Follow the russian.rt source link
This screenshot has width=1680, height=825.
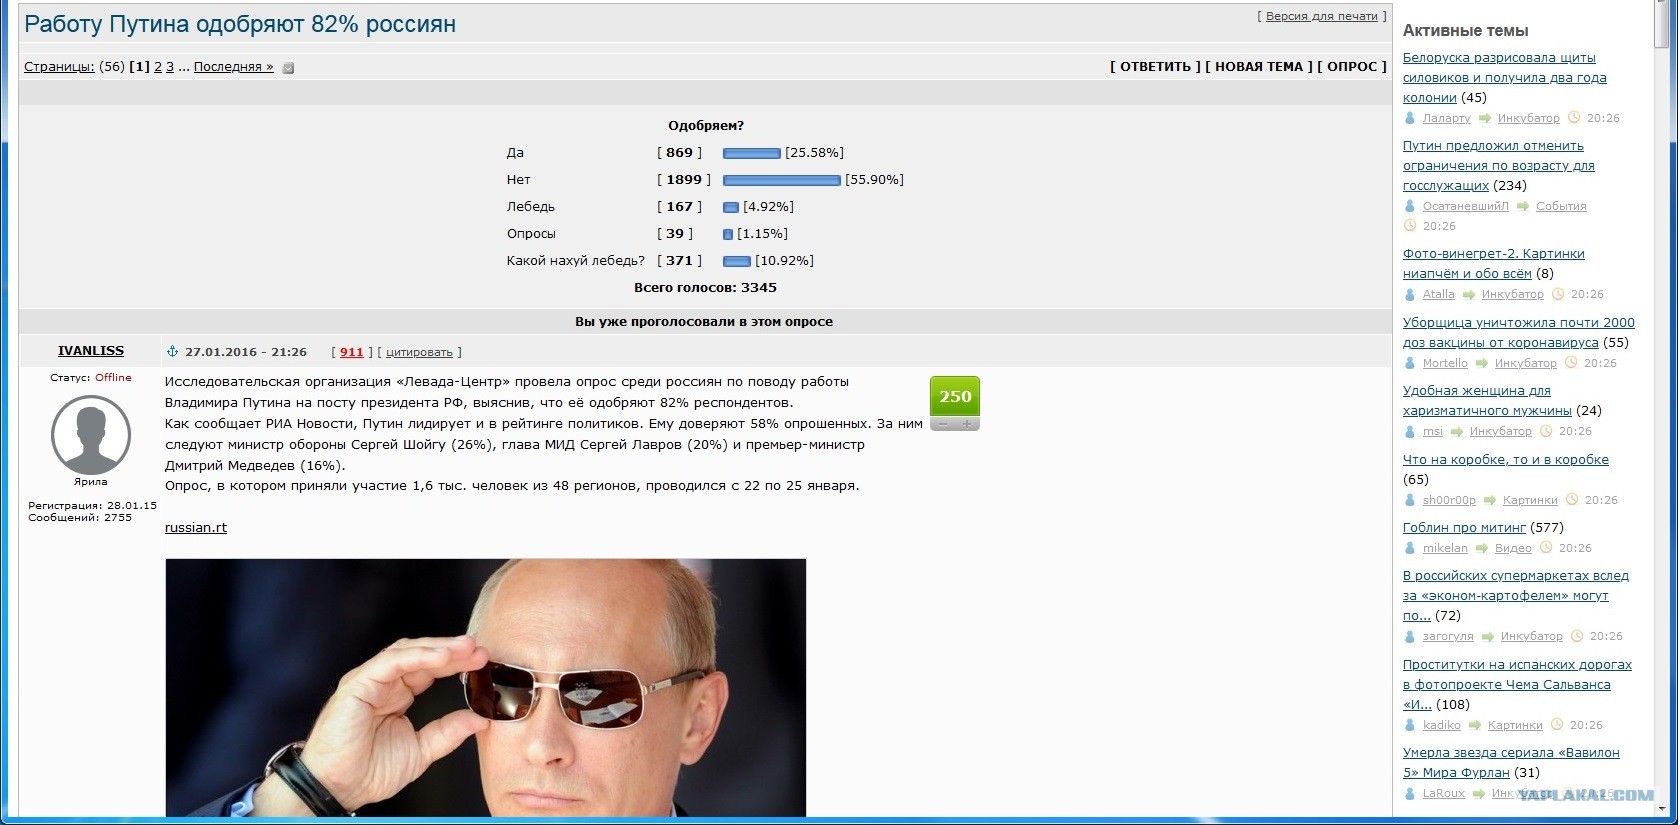pos(196,528)
